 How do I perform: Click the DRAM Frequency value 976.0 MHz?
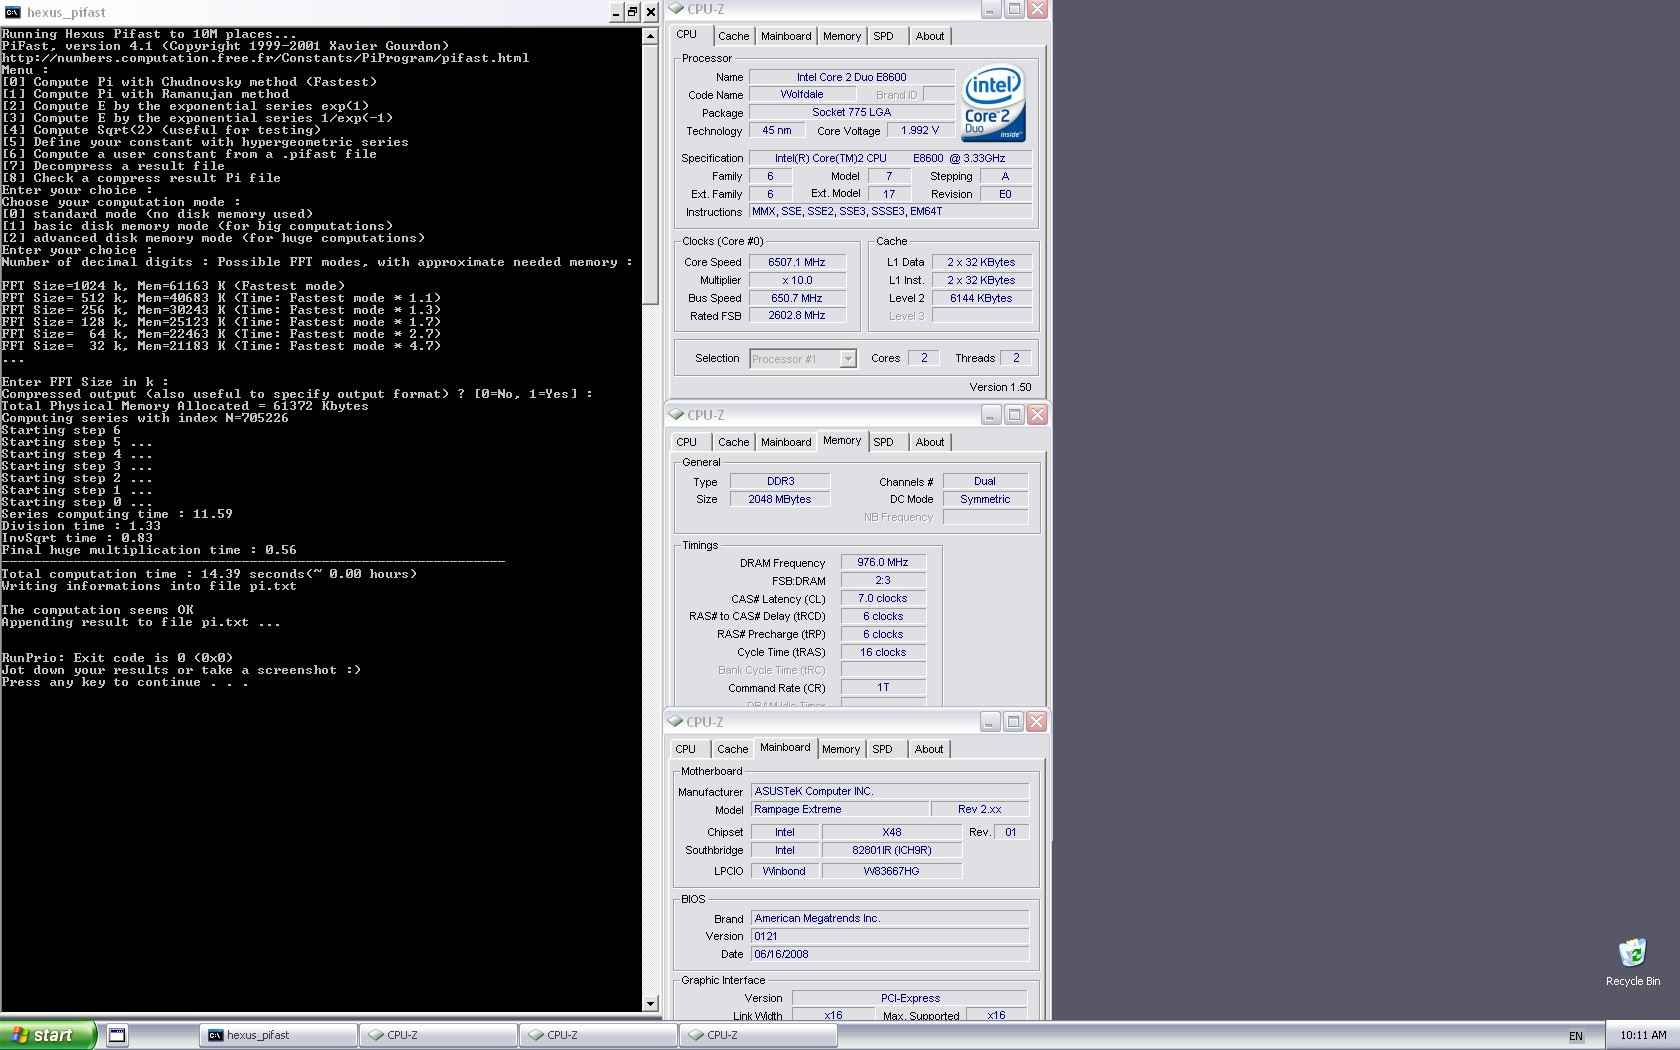(883, 562)
